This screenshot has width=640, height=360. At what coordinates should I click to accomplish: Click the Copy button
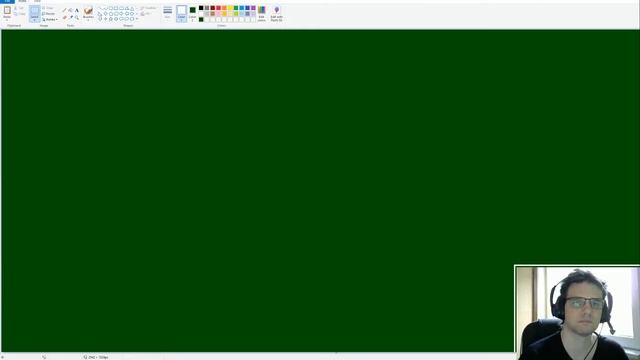point(20,14)
